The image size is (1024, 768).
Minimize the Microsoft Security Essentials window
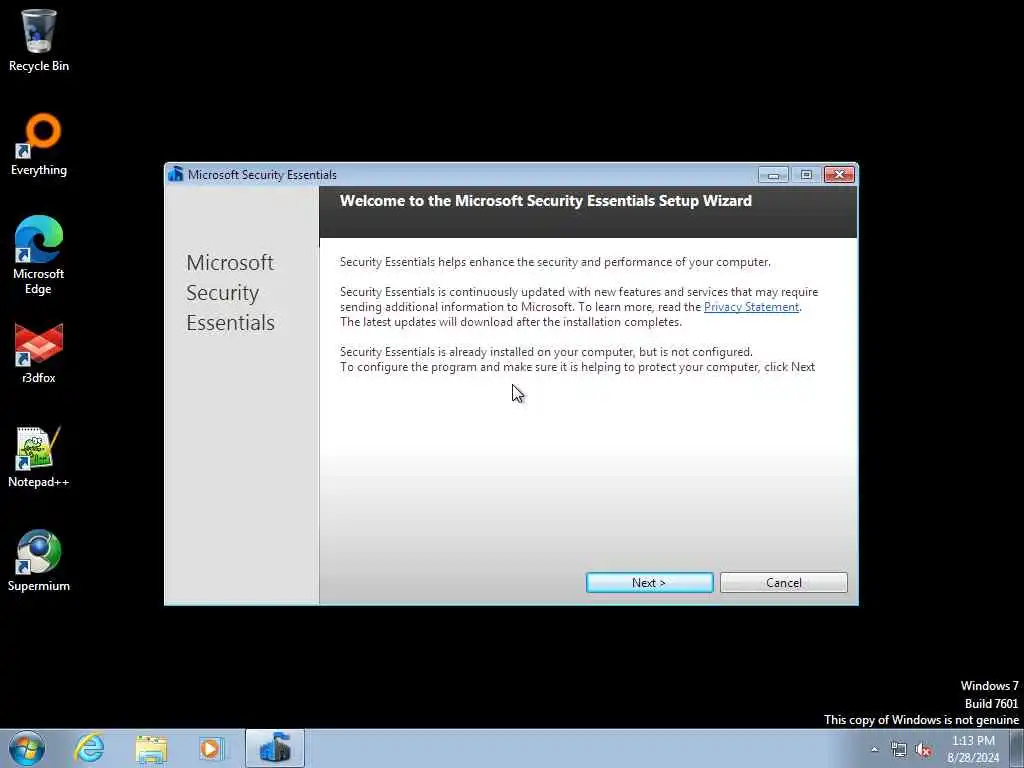tap(773, 174)
